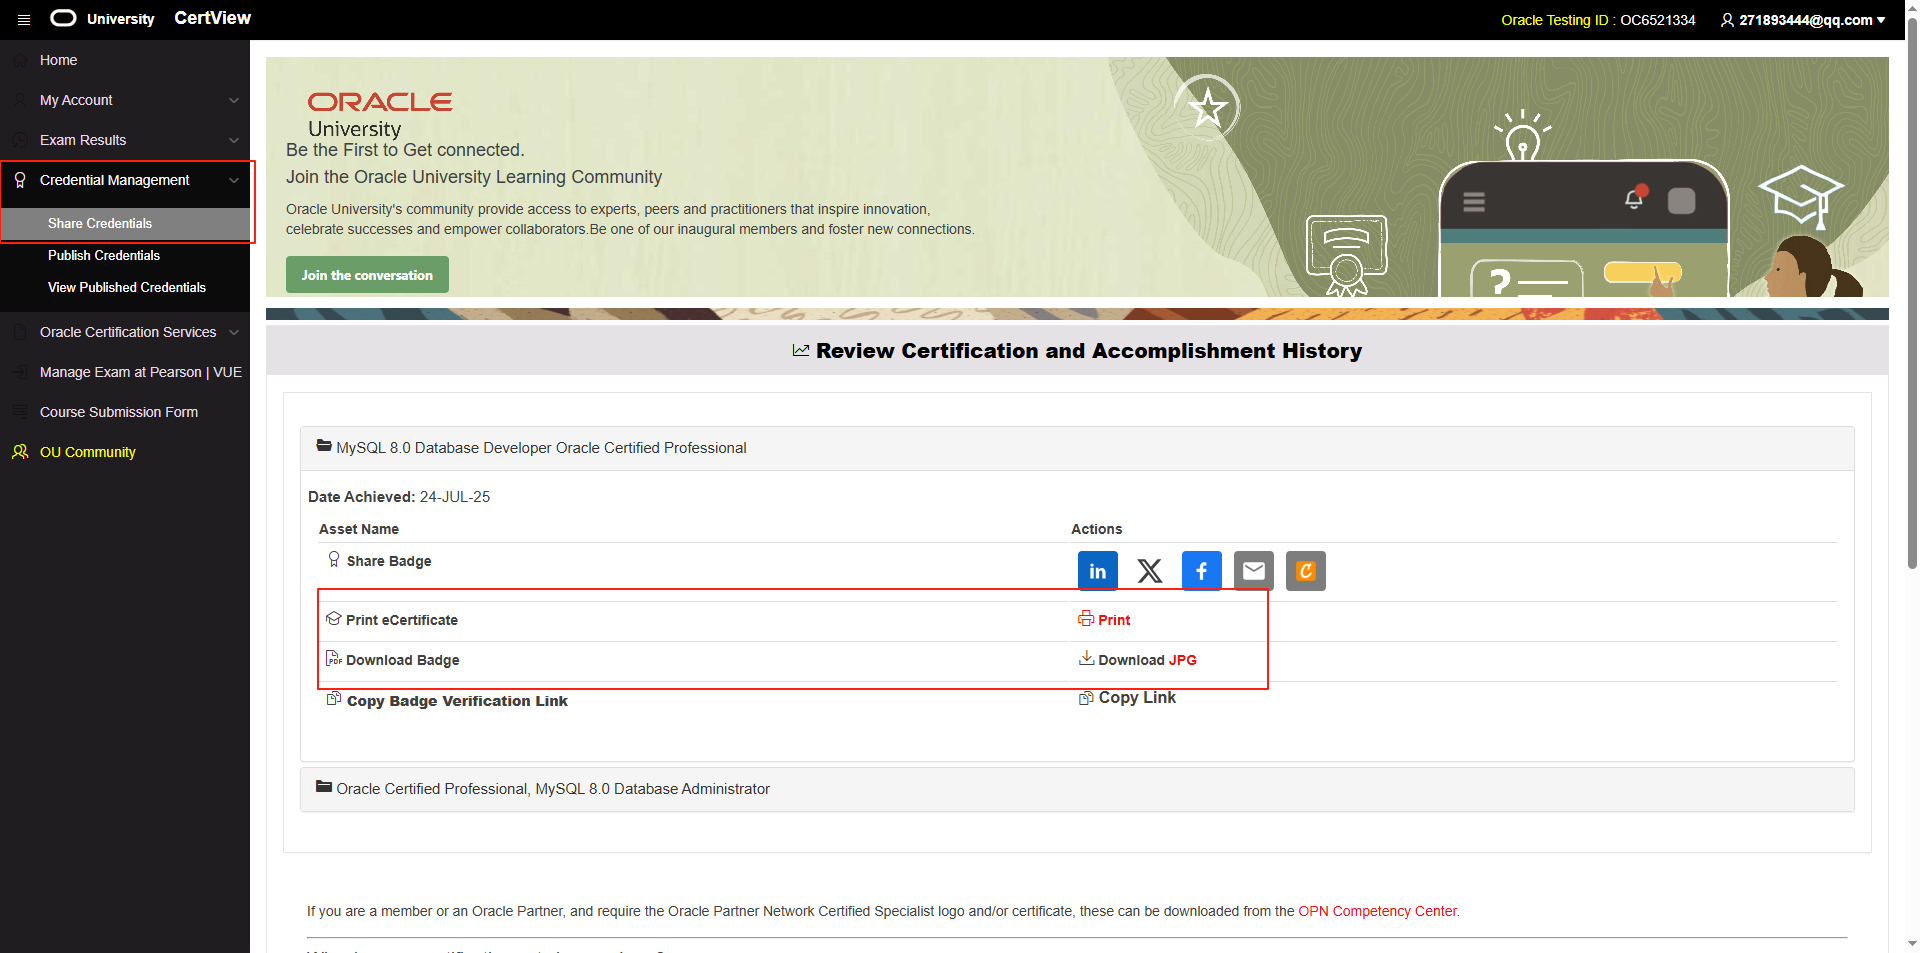
Task: Expand the MySQL 8.0 Database Administrator section
Action: tap(1077, 789)
